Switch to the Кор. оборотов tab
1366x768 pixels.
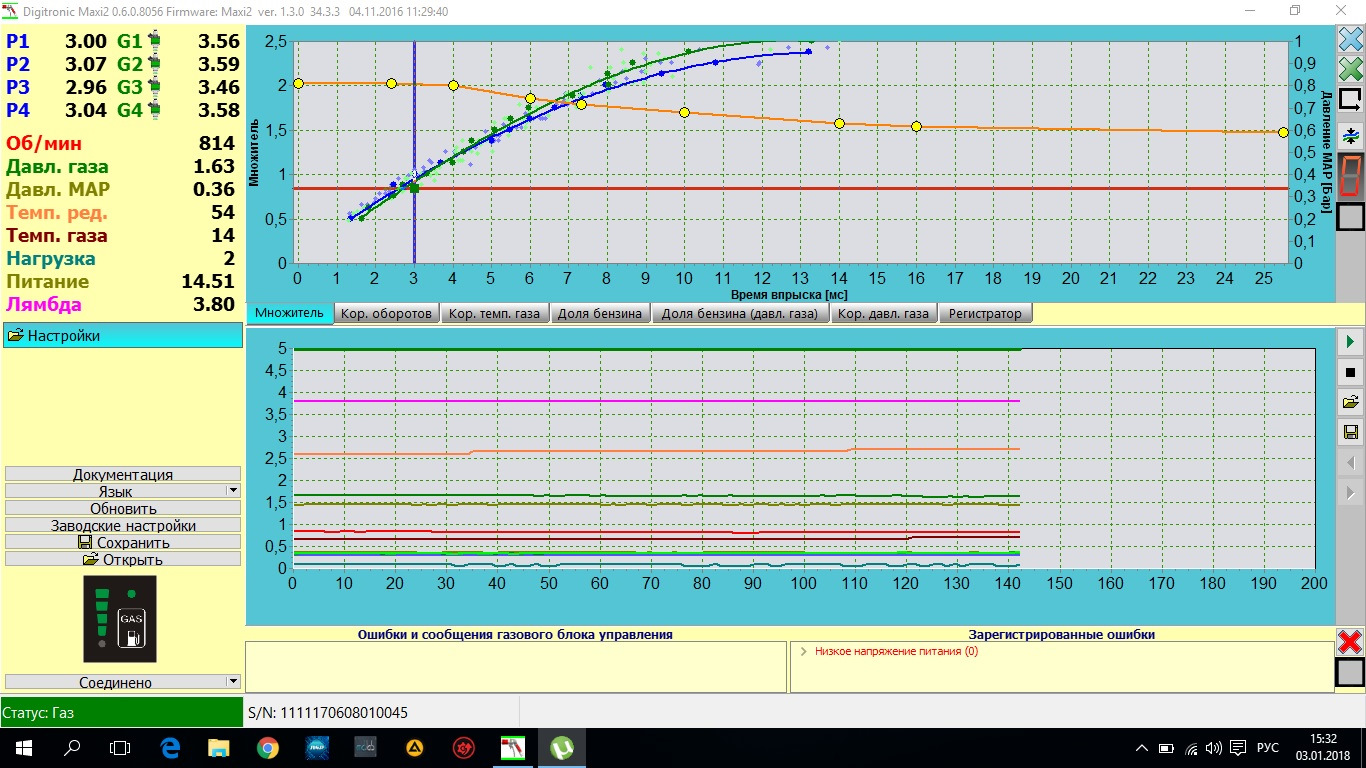387,314
